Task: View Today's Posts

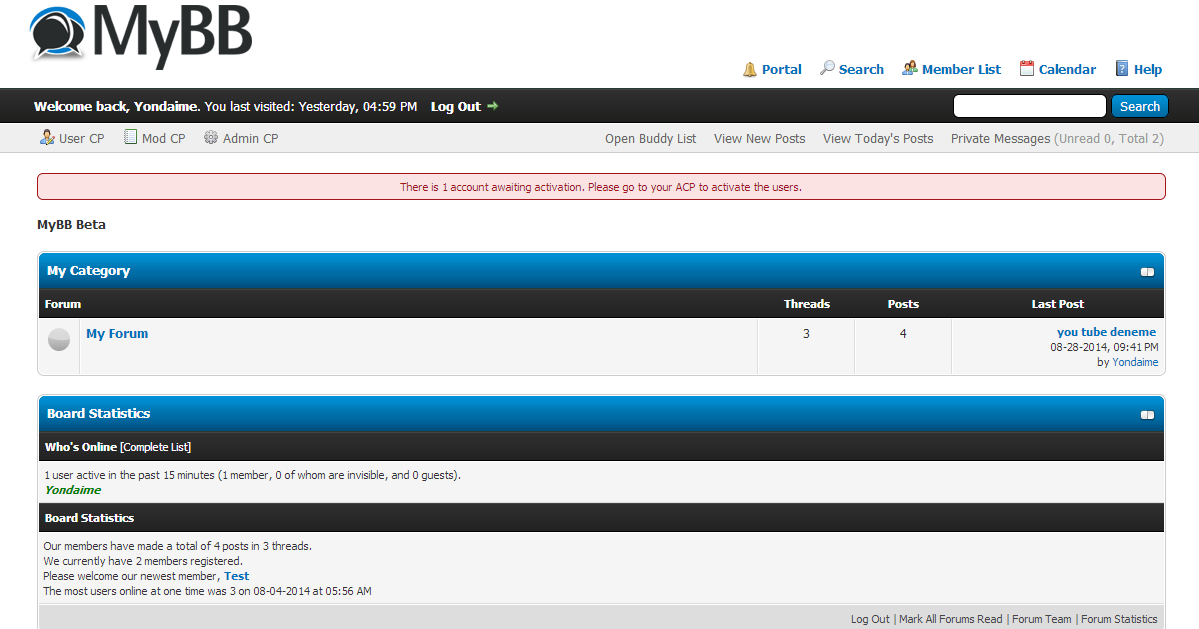Action: pyautogui.click(x=877, y=138)
